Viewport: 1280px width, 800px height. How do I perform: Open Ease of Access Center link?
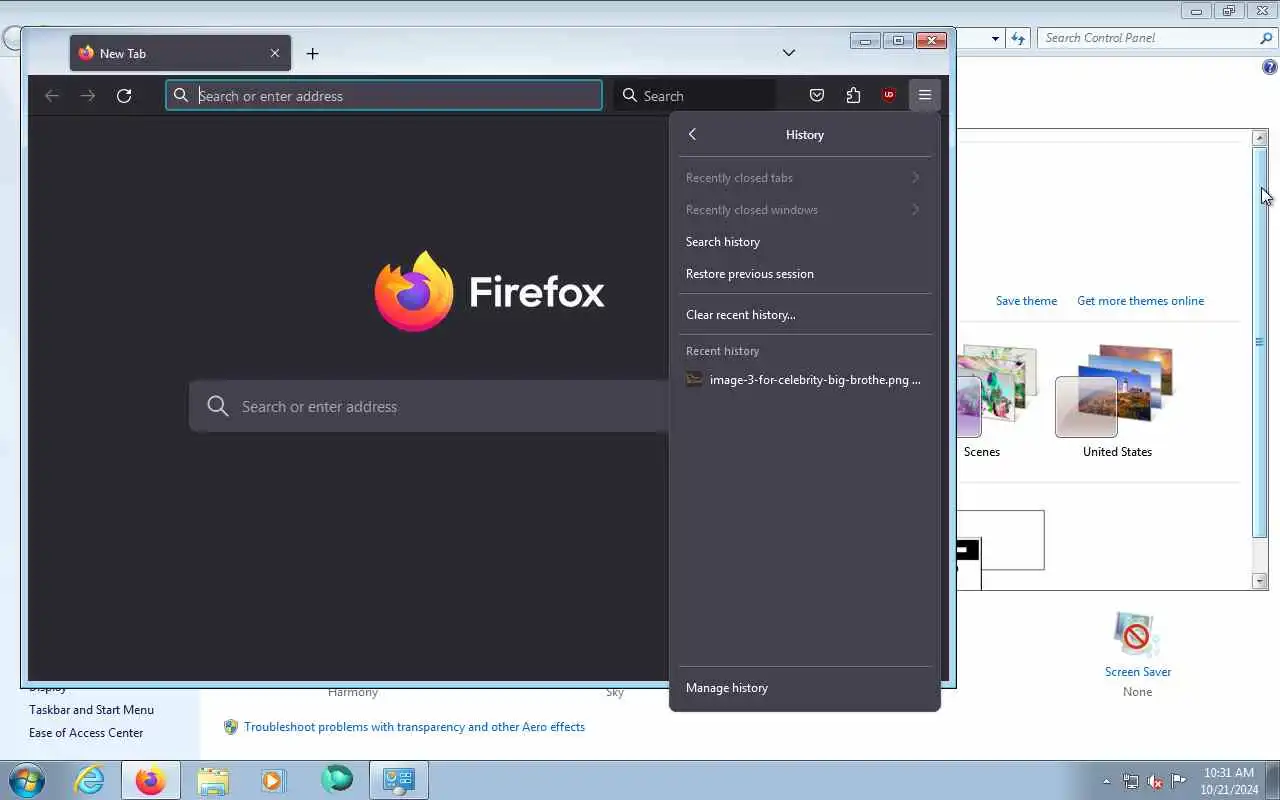click(86, 733)
